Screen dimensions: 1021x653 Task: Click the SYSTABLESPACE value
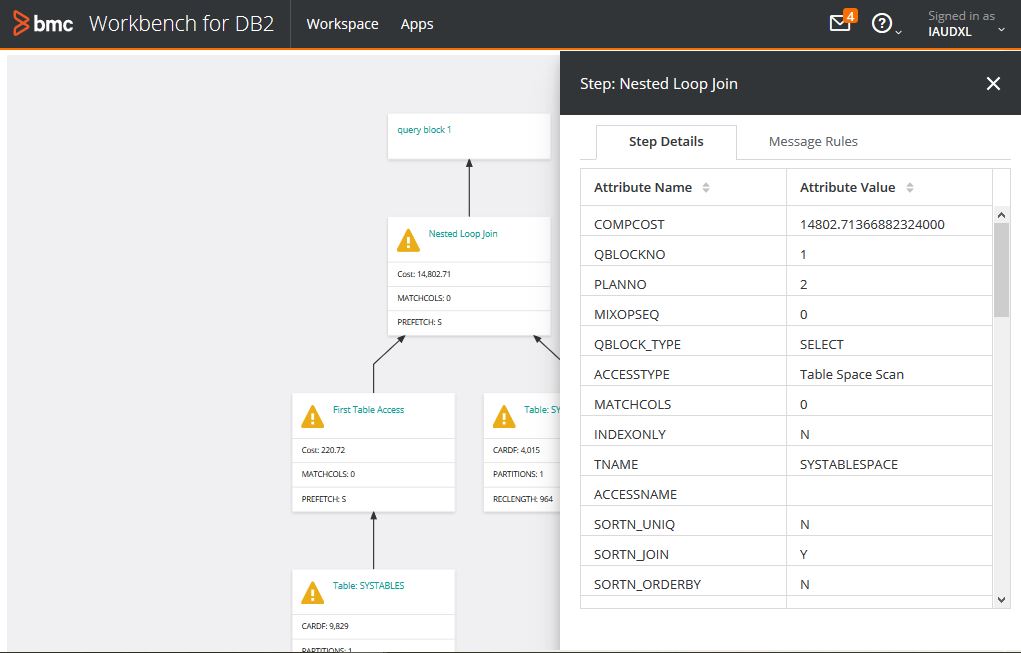click(x=848, y=464)
